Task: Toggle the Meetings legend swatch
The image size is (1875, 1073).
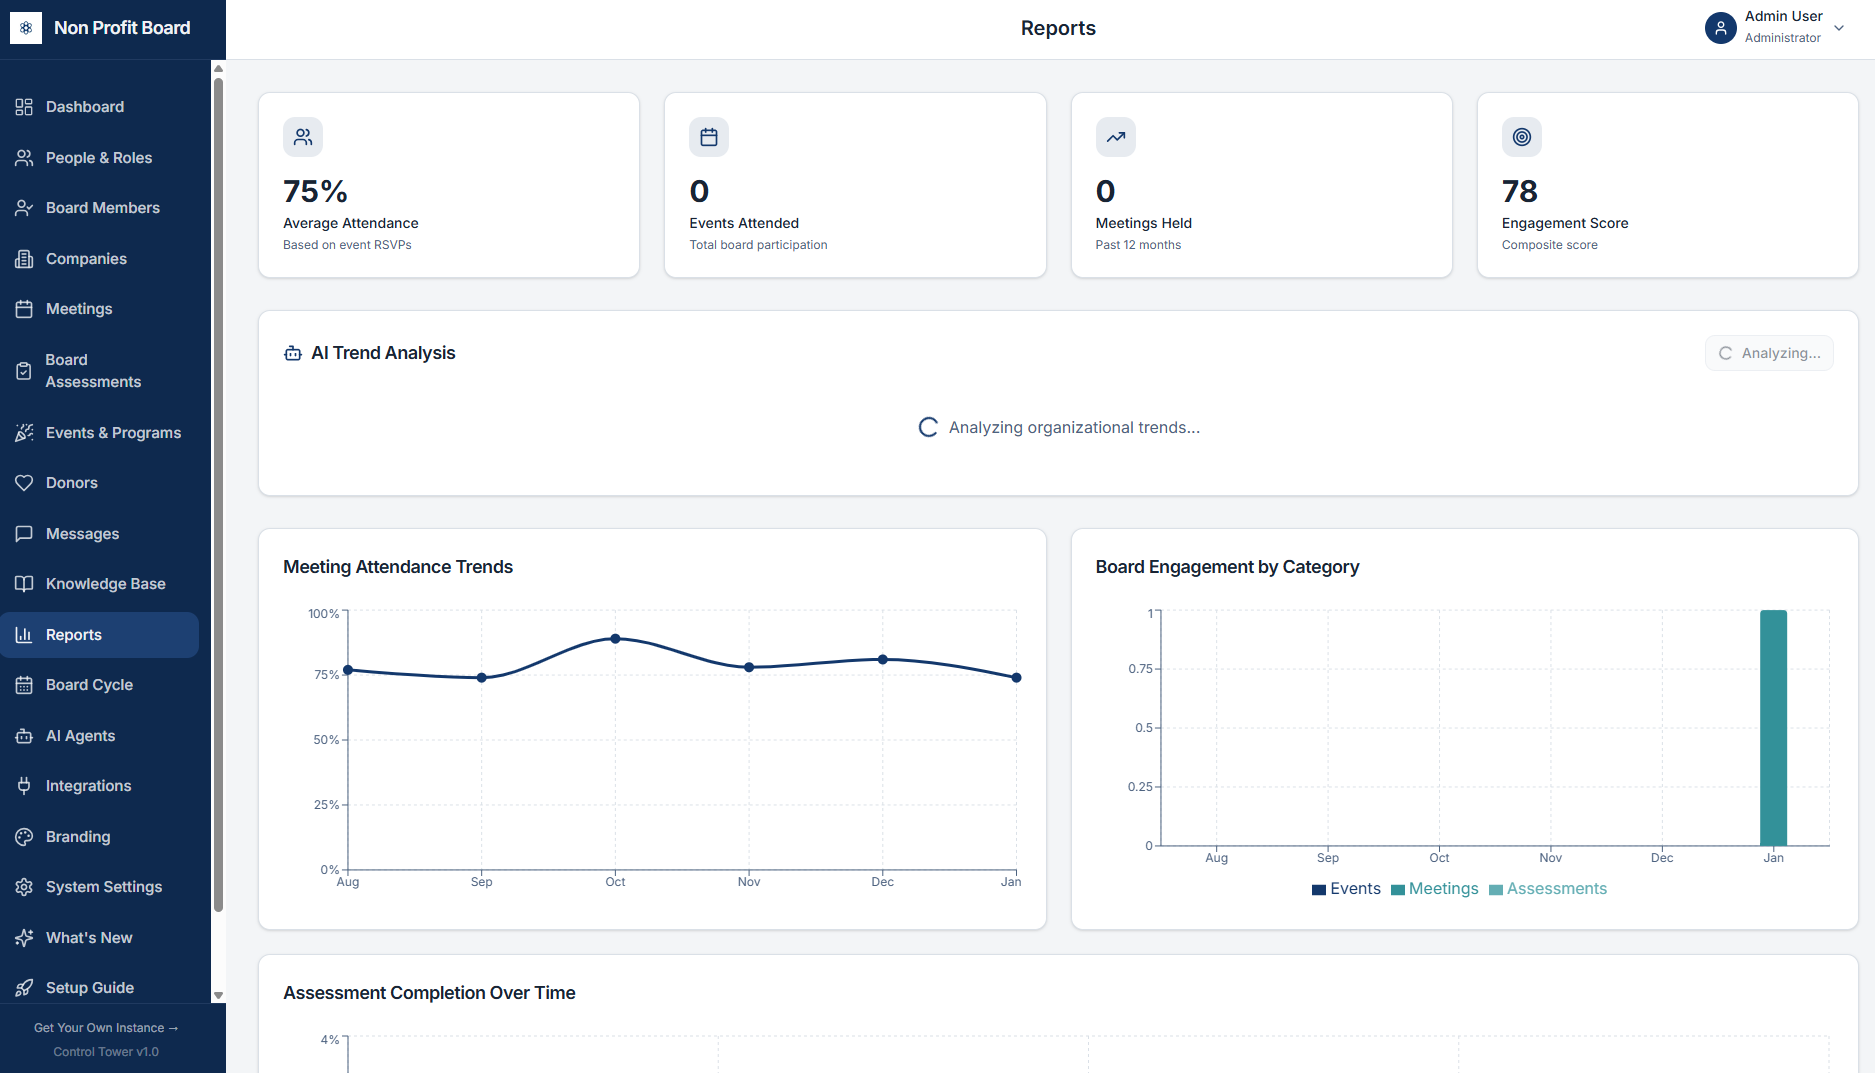Action: click(1398, 890)
